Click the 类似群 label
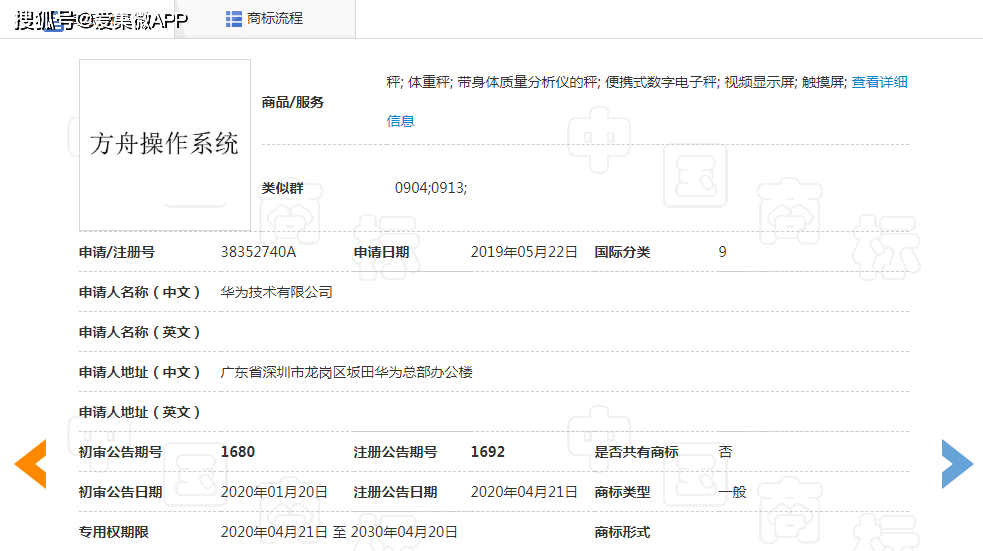Image resolution: width=983 pixels, height=551 pixels. pos(282,188)
